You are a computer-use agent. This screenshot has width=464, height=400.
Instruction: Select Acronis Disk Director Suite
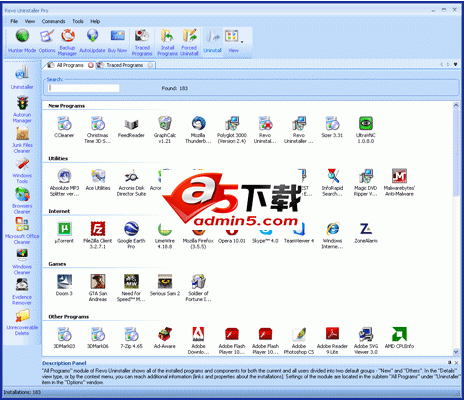(x=131, y=182)
